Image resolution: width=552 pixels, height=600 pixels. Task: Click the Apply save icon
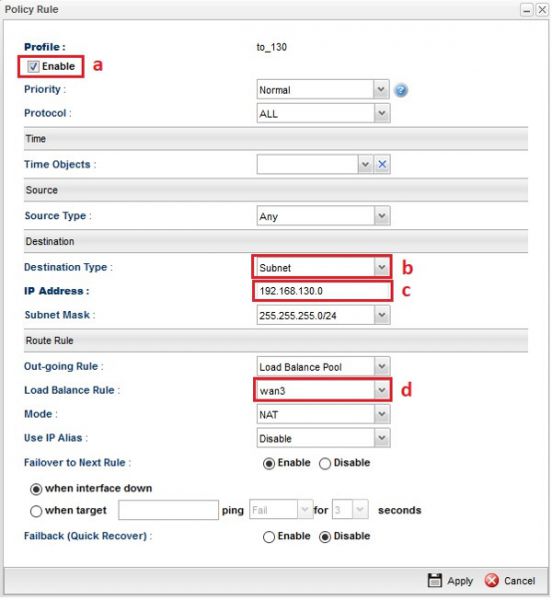click(434, 580)
